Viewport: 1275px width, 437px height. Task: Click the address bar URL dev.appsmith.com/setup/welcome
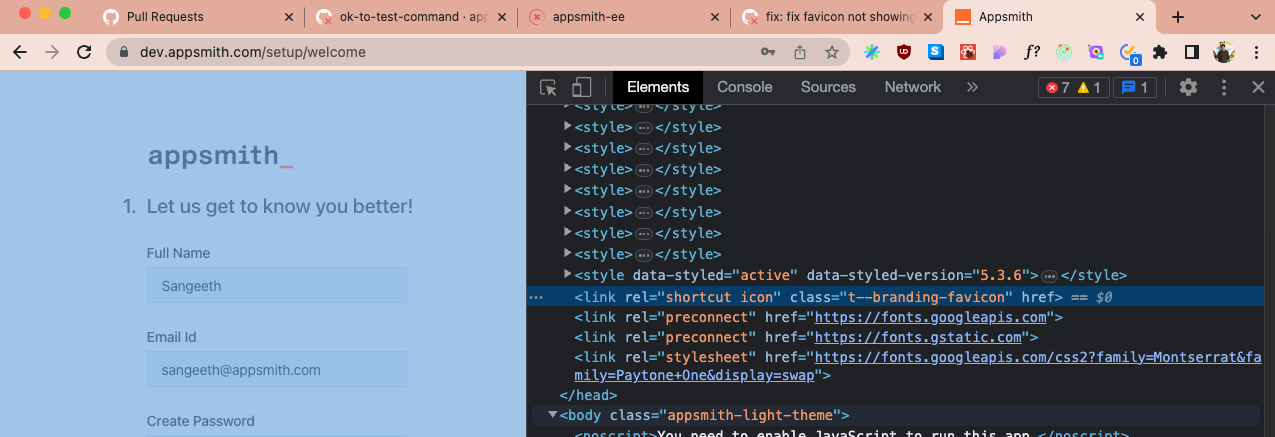251,52
